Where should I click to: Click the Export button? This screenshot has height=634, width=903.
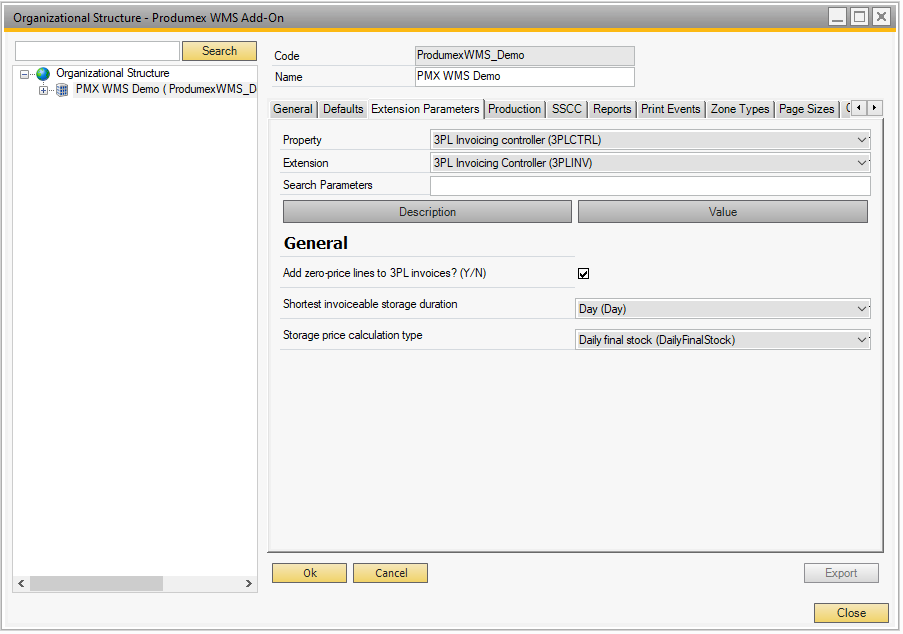pos(841,572)
